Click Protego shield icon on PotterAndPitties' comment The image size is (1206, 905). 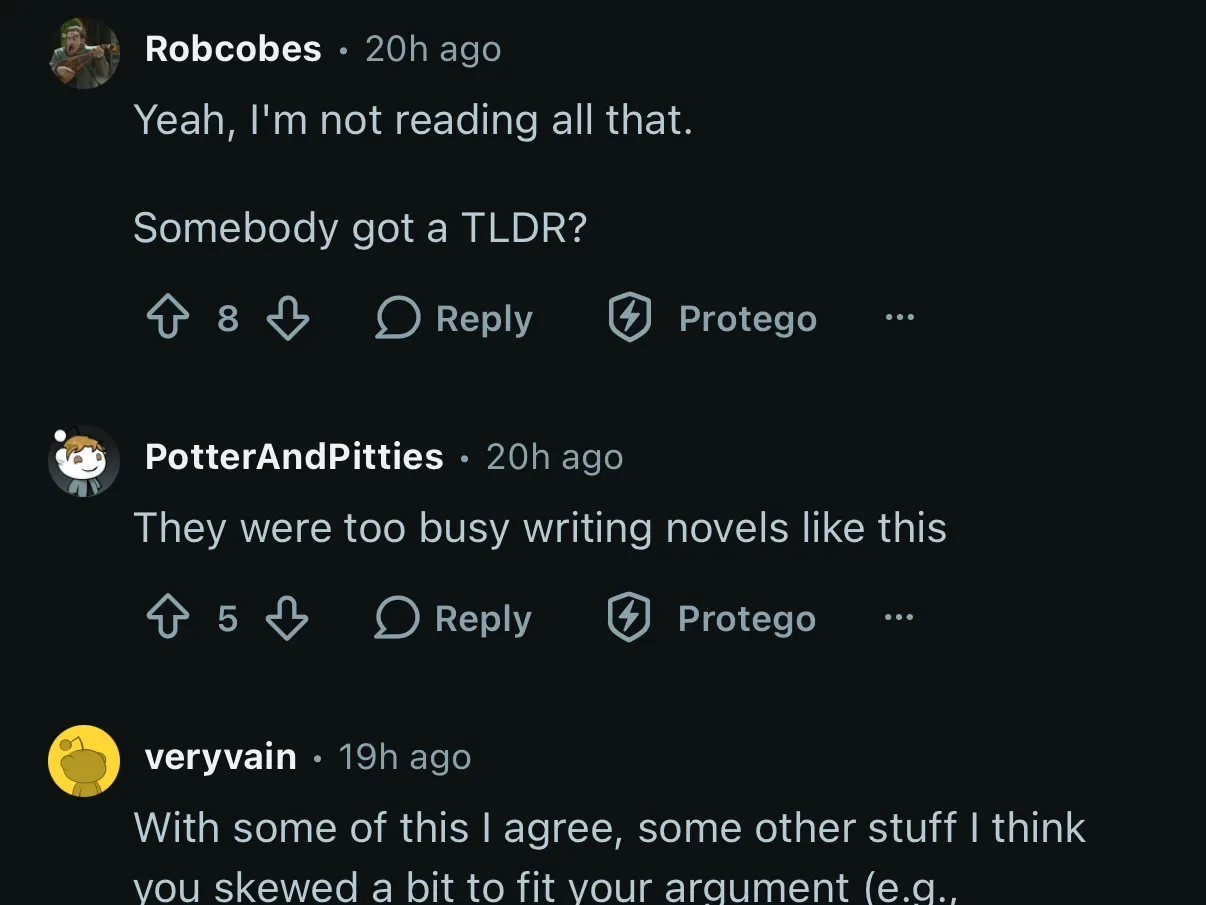tap(630, 619)
